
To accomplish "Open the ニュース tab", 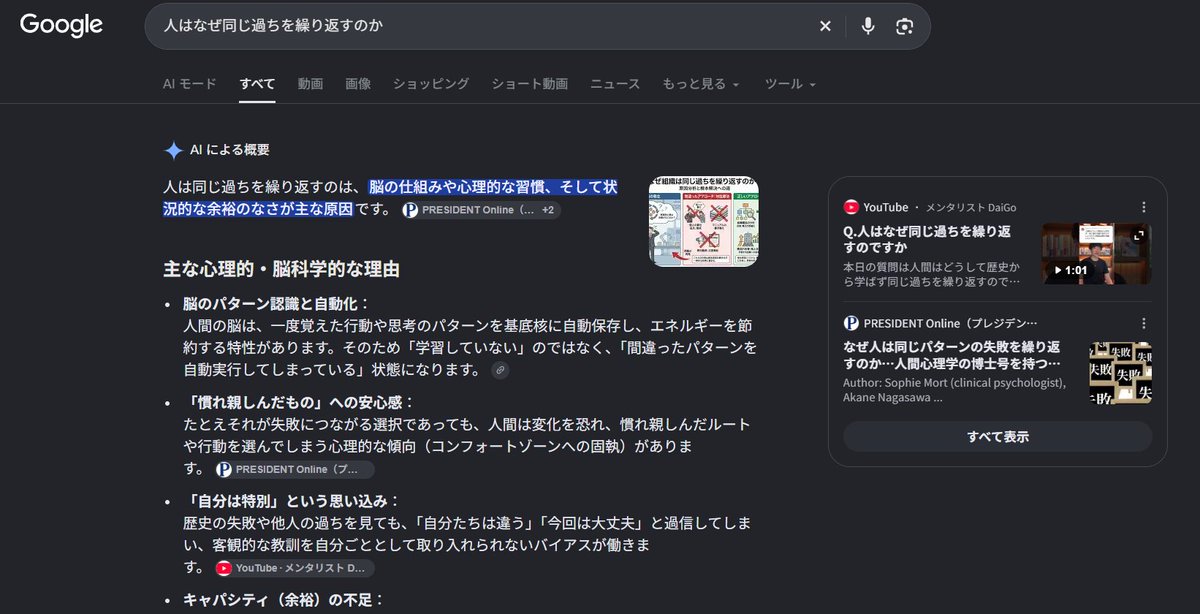I will (615, 84).
